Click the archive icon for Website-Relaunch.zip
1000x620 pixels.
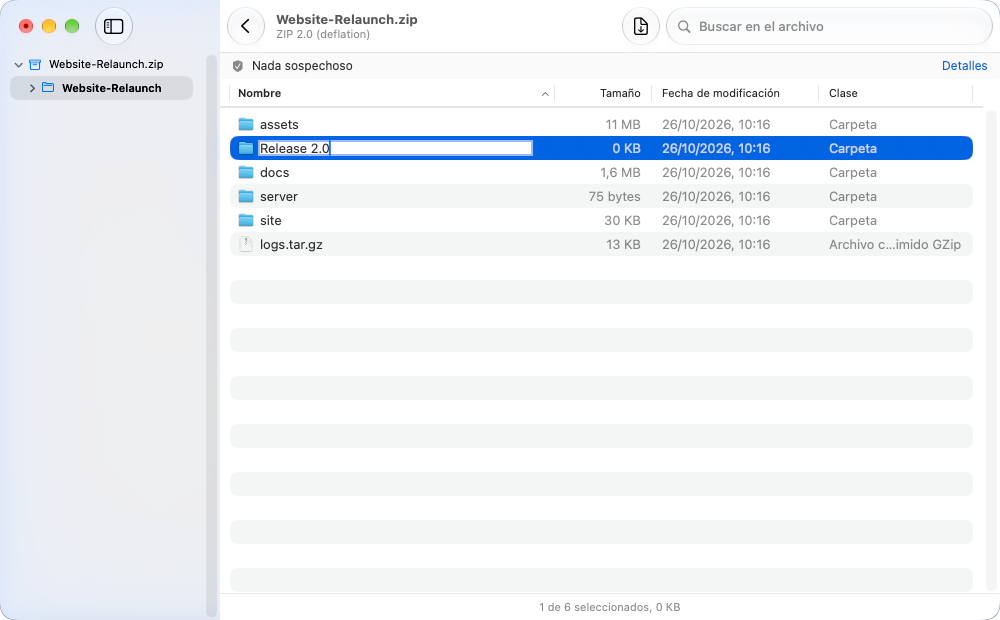click(x=35, y=64)
